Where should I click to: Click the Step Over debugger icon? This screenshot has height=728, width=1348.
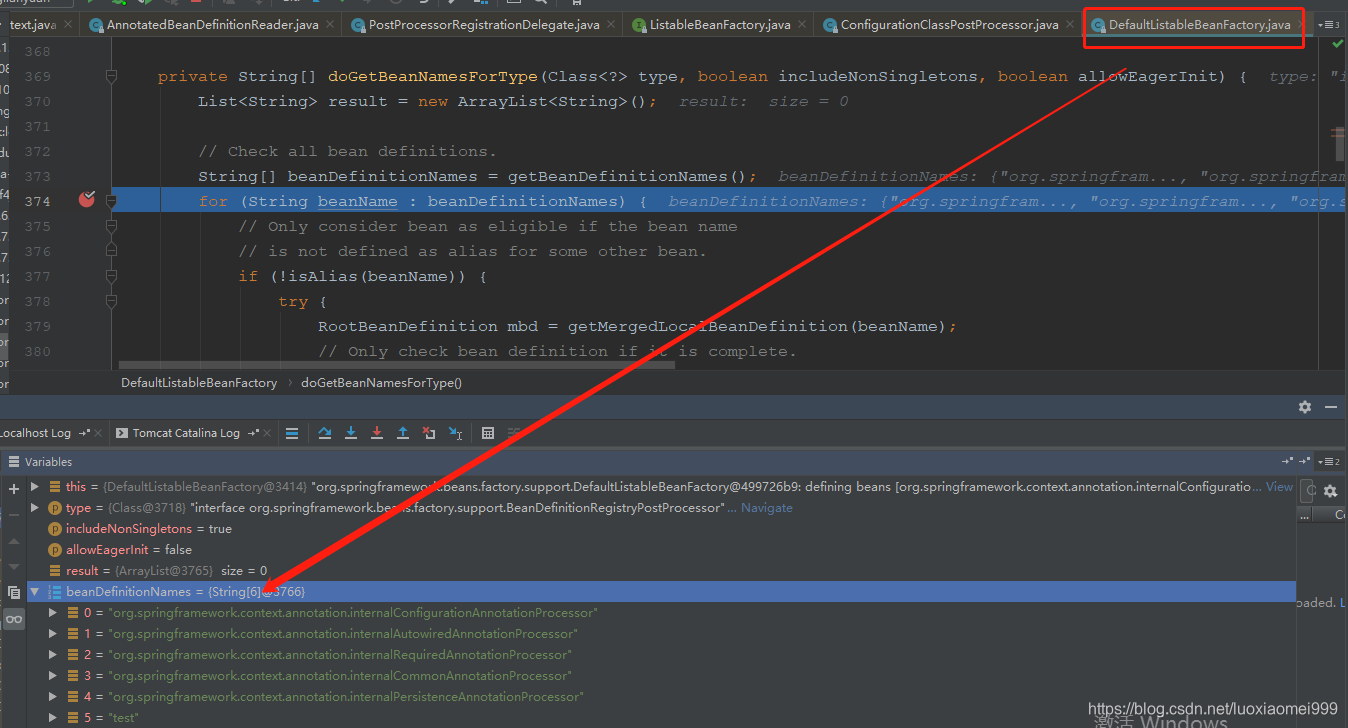(325, 433)
